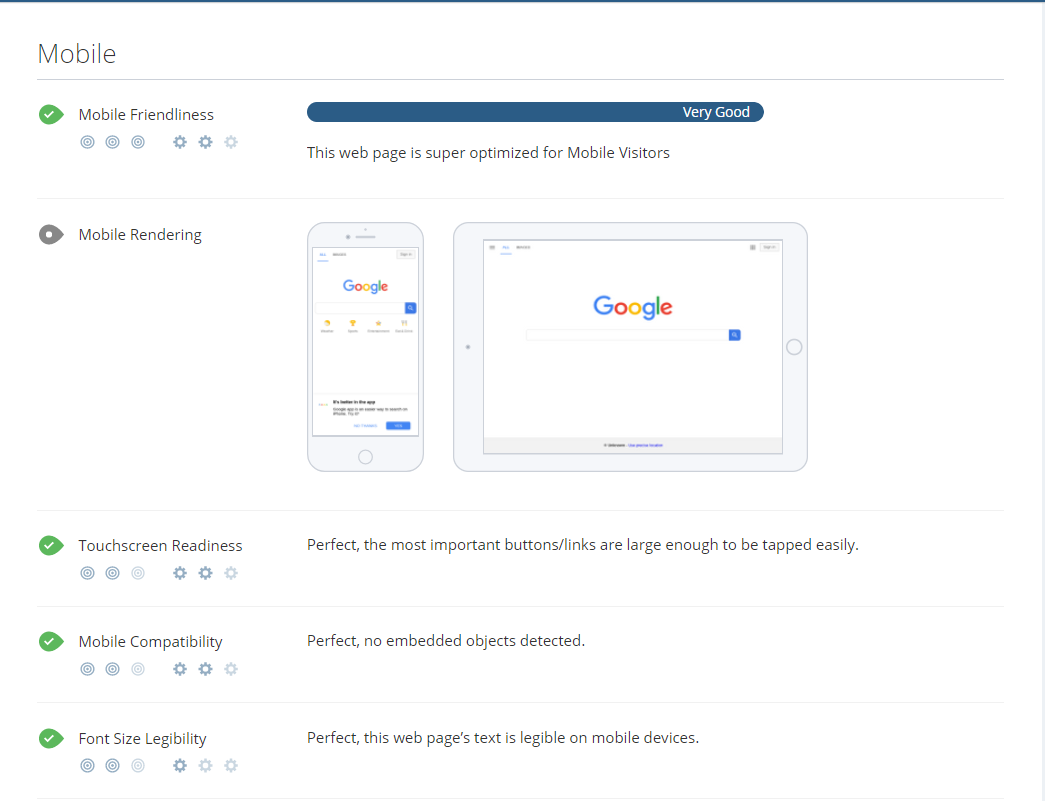This screenshot has height=801, width=1045.
Task: Expand the Mobile Friendliness criterion label
Action: 146,115
